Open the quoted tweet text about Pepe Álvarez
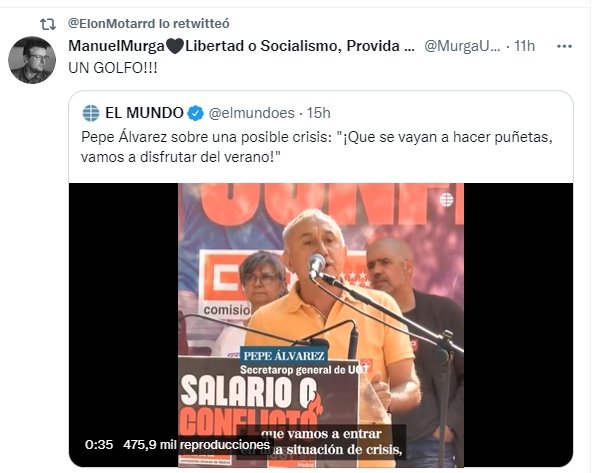Image resolution: width=596 pixels, height=473 pixels. (x=316, y=147)
